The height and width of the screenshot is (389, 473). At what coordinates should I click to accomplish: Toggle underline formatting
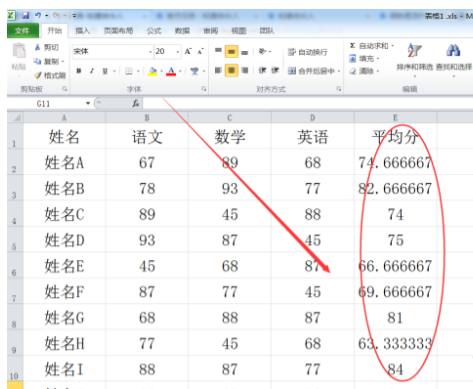click(105, 71)
